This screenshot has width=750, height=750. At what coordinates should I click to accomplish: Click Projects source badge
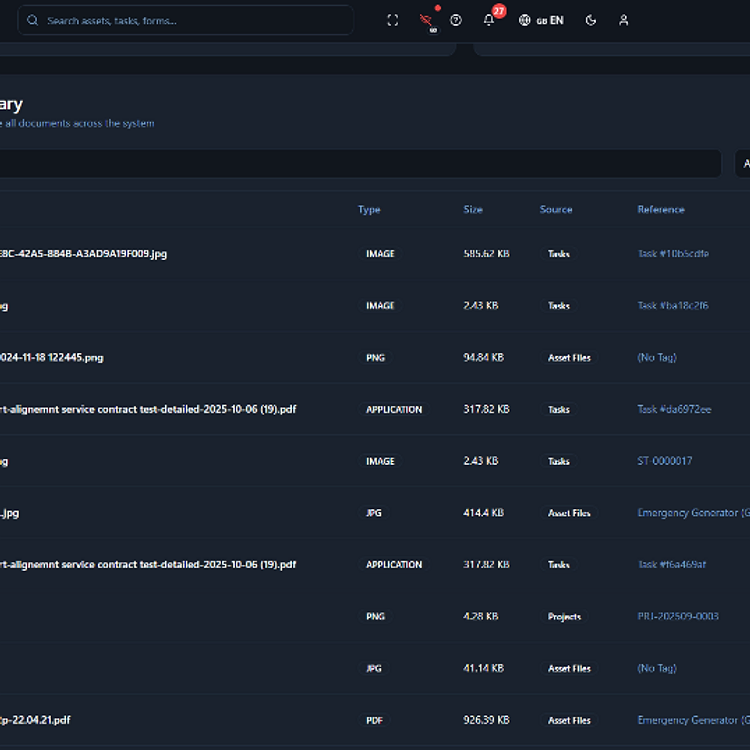click(564, 616)
